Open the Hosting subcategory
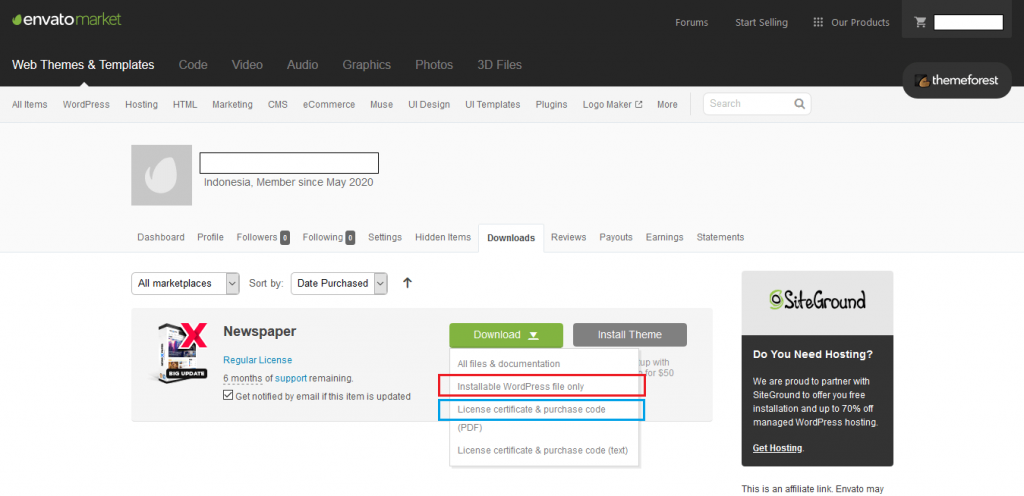The height and width of the screenshot is (496, 1024). (142, 104)
